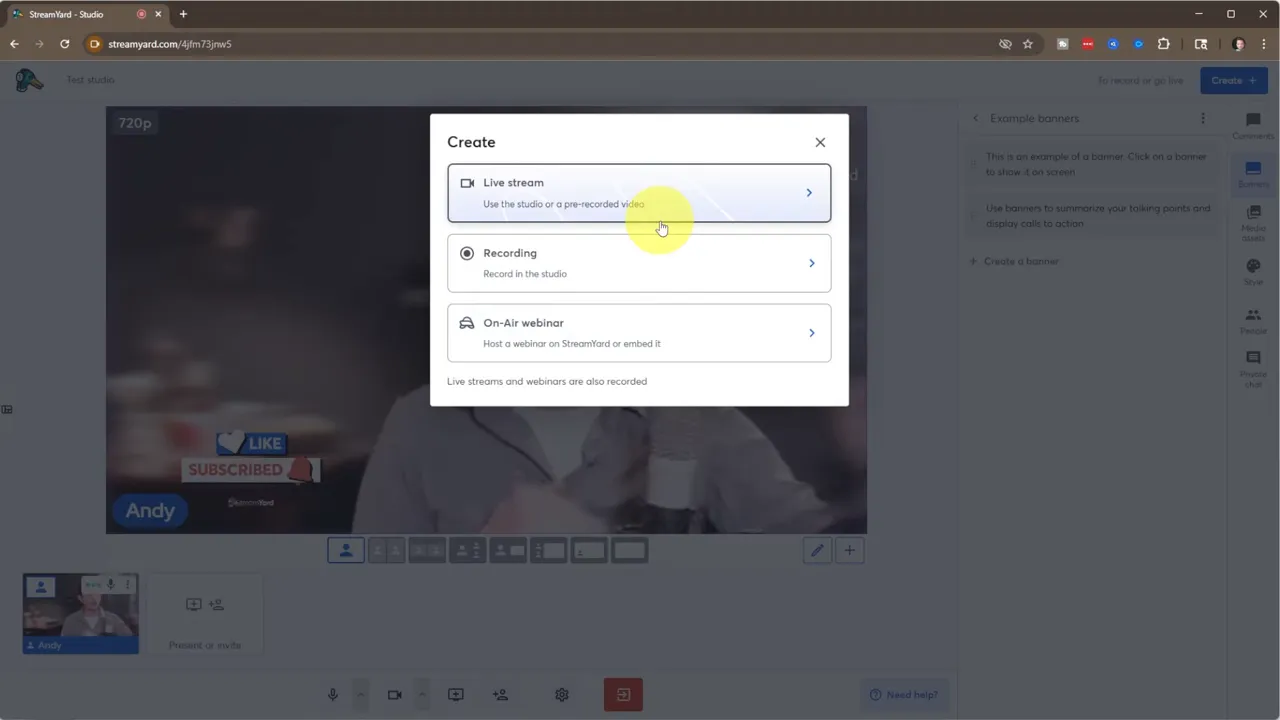Expand the Example banners overflow menu
The image size is (1280, 720).
point(1203,118)
